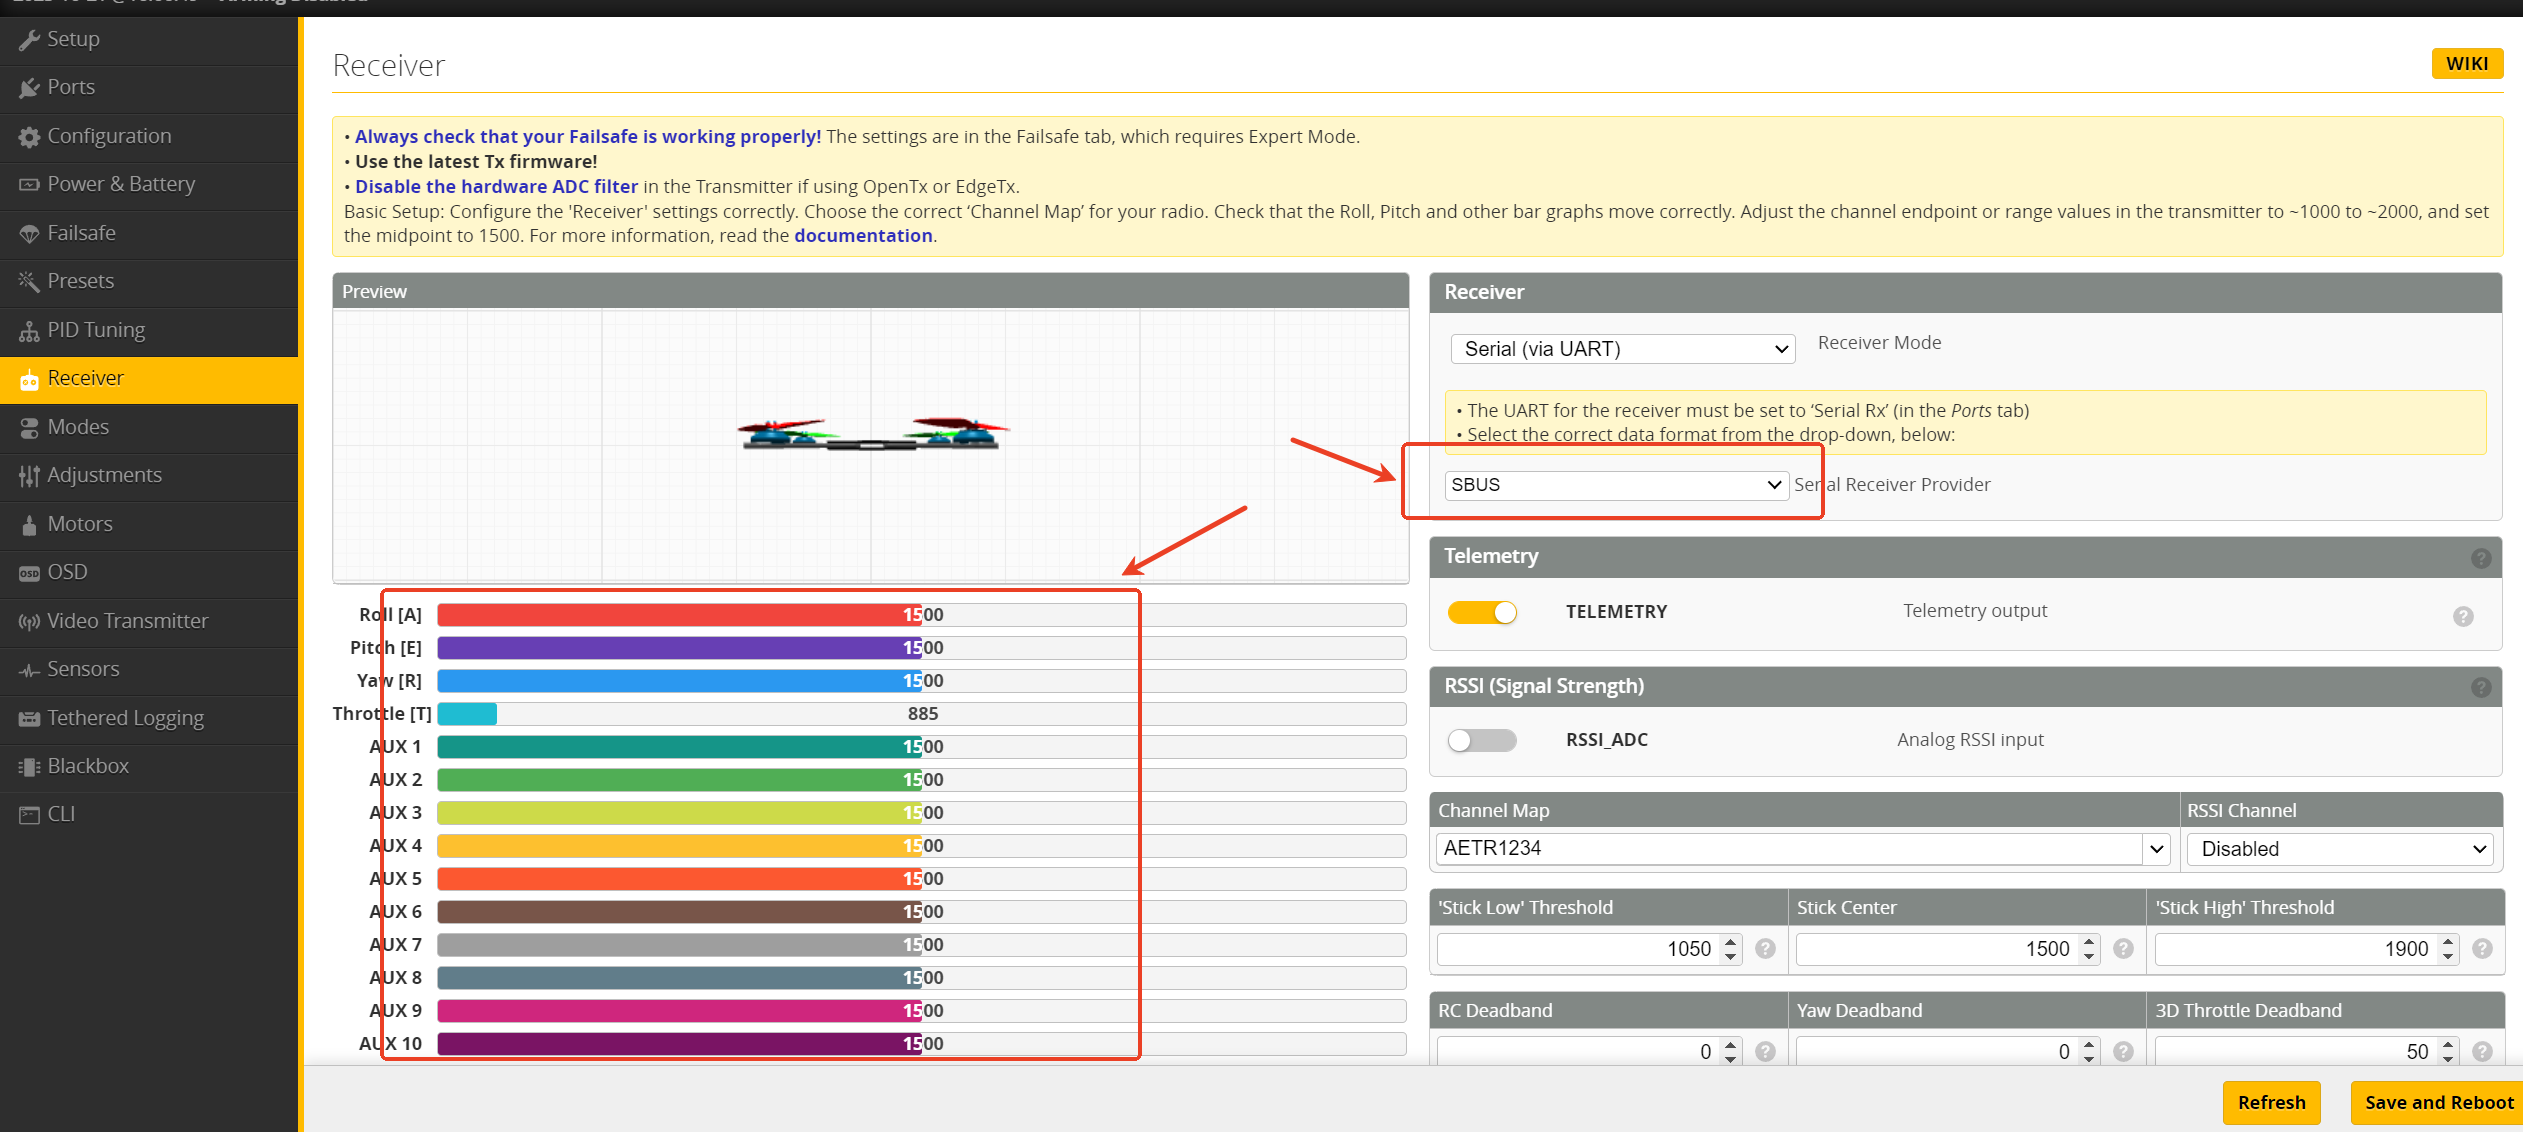Click the Throttle channel bar

pyautogui.click(x=920, y=714)
